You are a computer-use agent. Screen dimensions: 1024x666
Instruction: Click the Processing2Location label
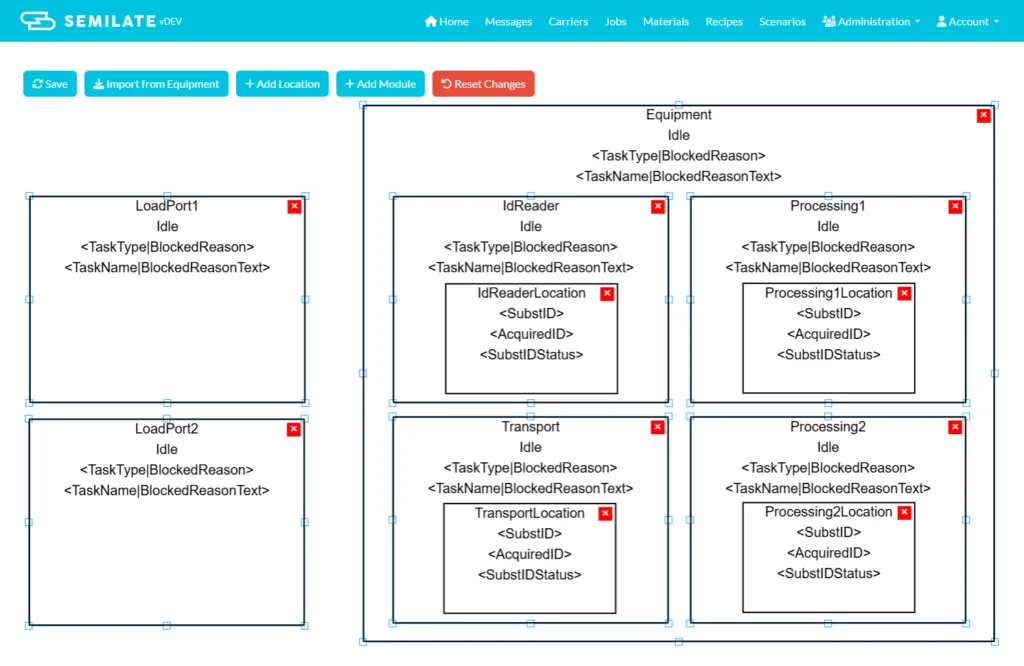tap(828, 511)
